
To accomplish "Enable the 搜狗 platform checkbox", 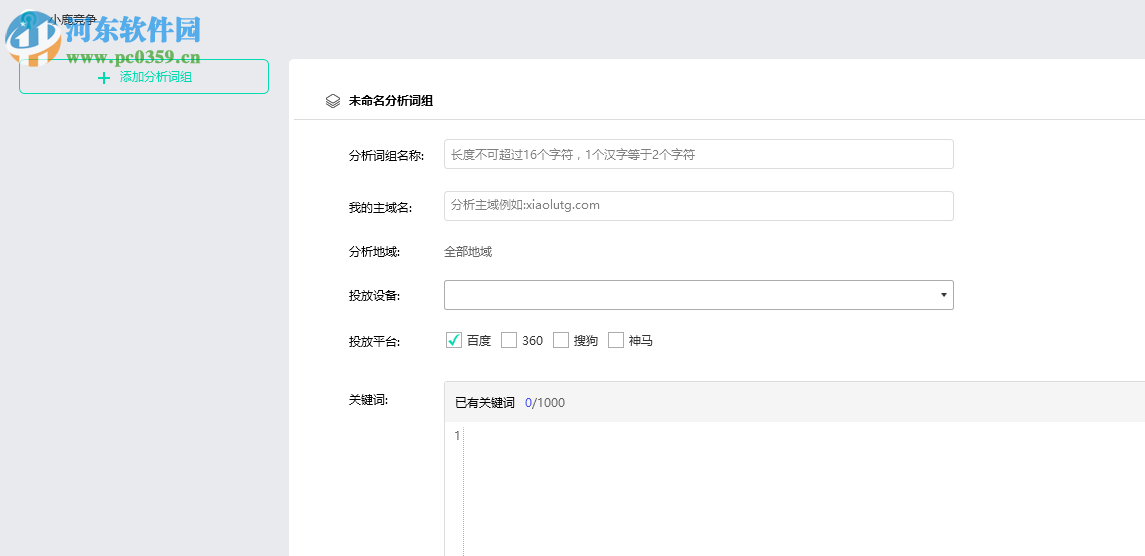I will click(561, 340).
